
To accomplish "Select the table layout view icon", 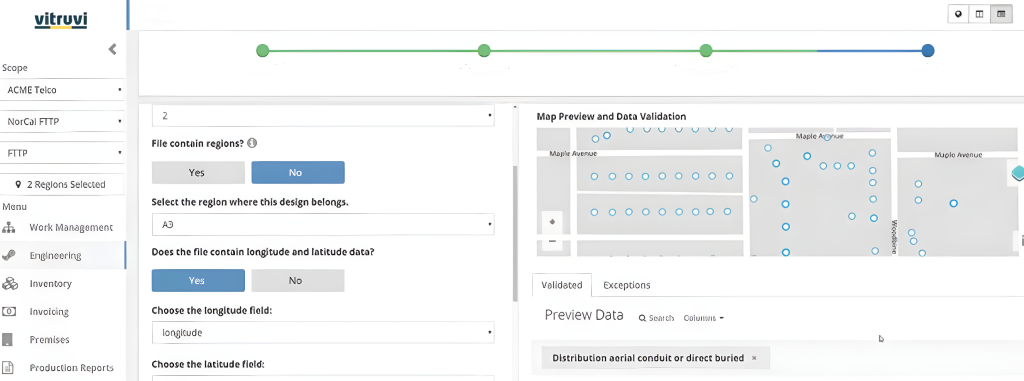I will 1000,14.
